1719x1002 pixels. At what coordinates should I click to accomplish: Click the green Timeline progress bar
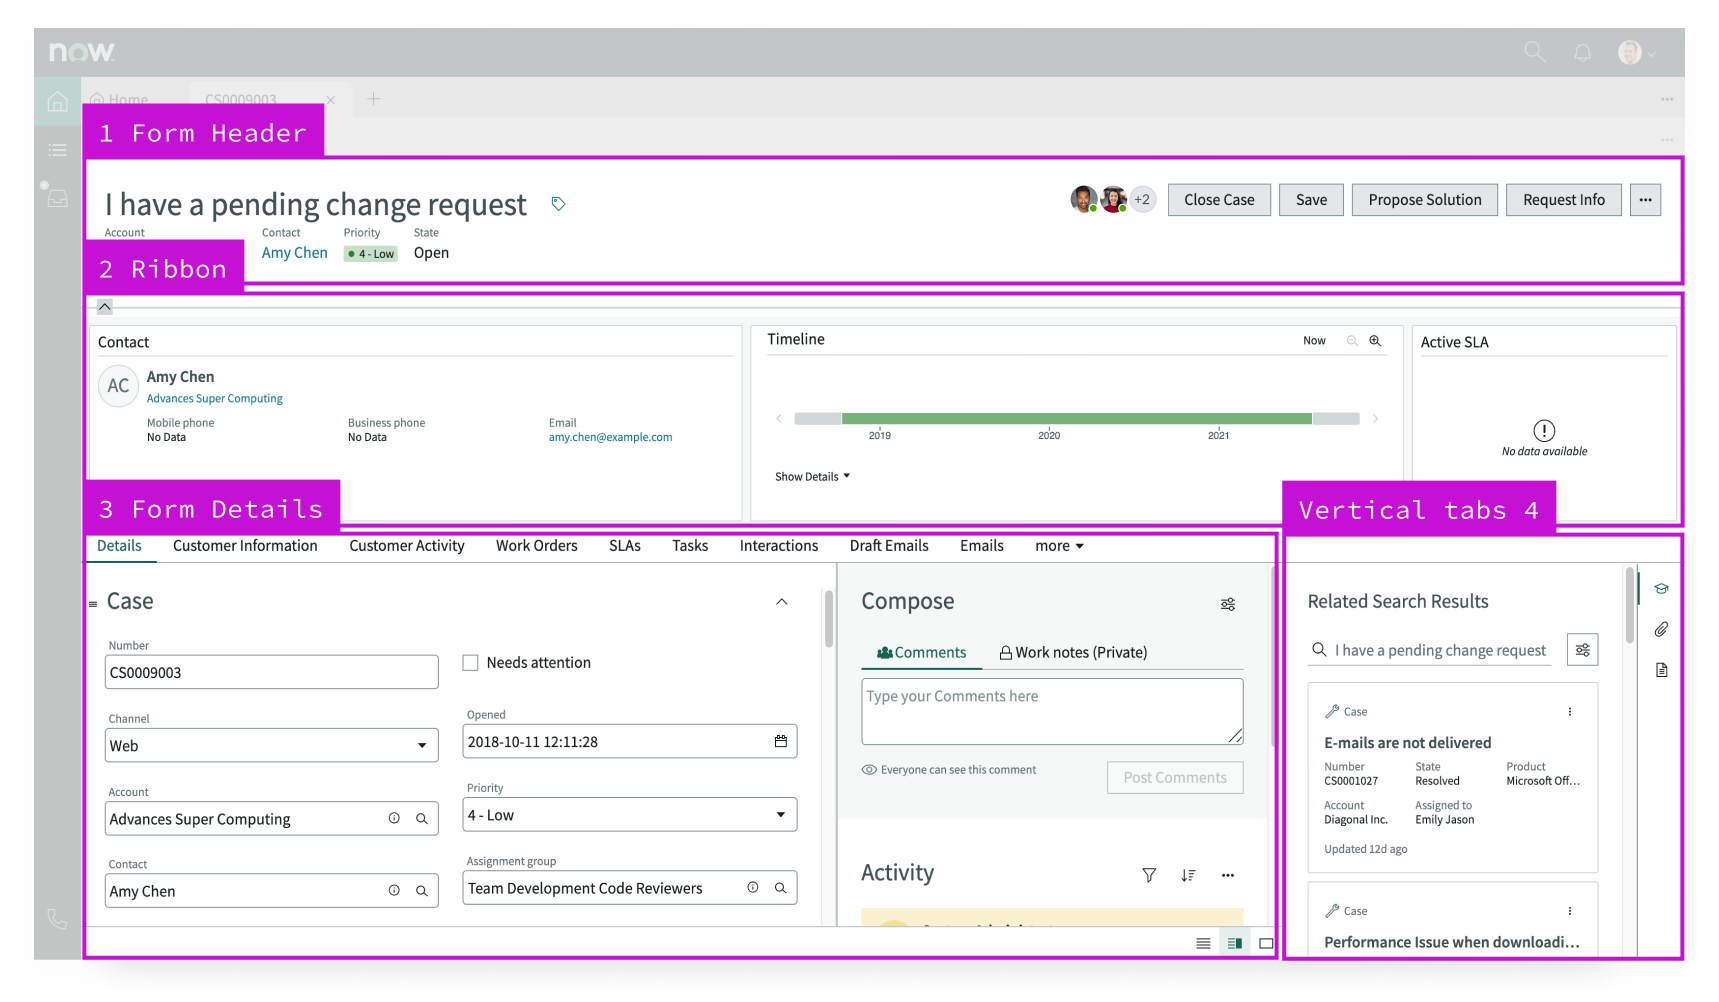click(x=1076, y=419)
